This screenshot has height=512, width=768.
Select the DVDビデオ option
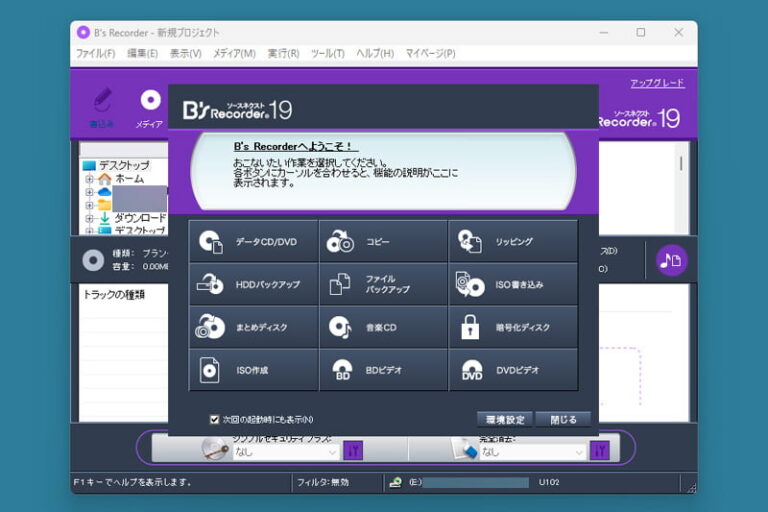pyautogui.click(x=513, y=370)
